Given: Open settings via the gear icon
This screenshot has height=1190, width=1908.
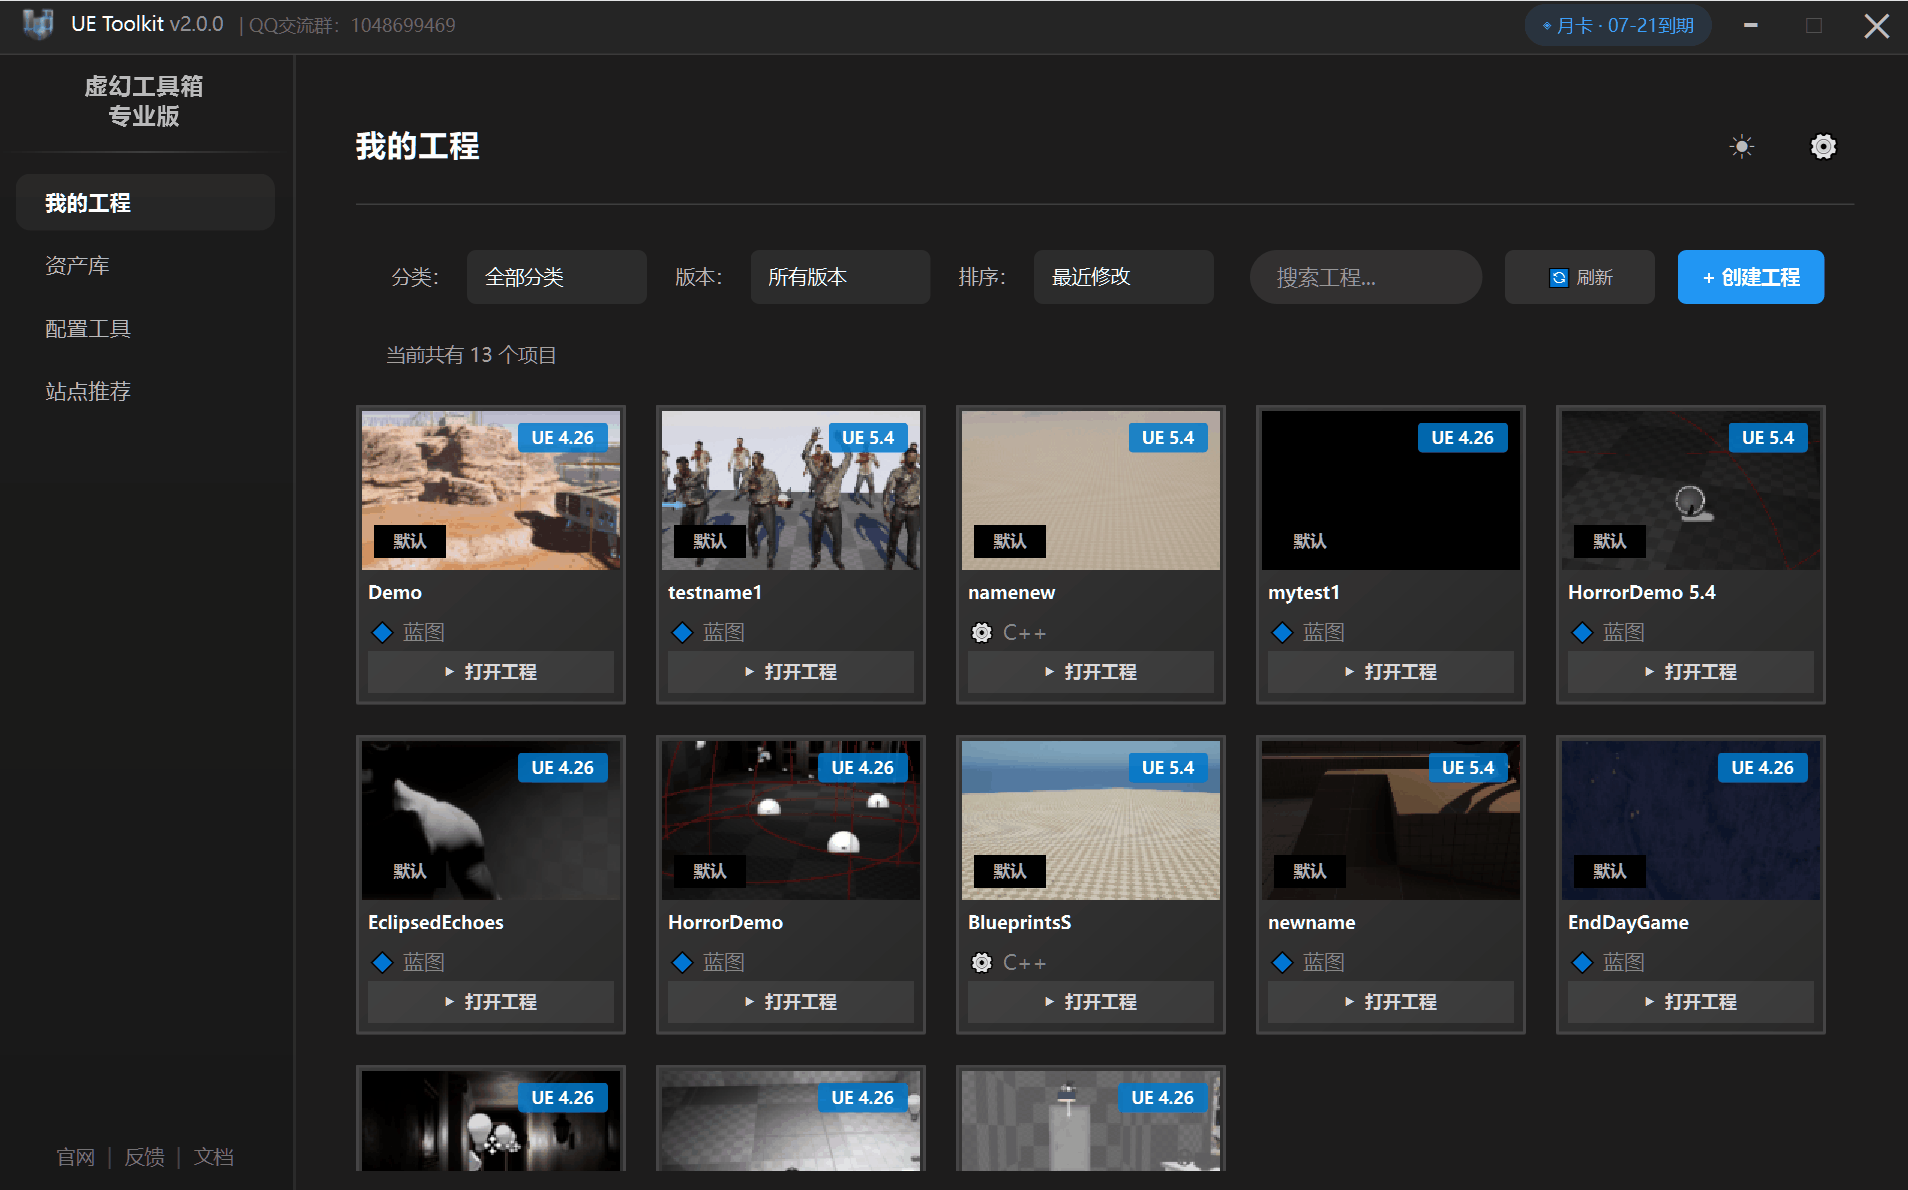Looking at the screenshot, I should (x=1823, y=147).
